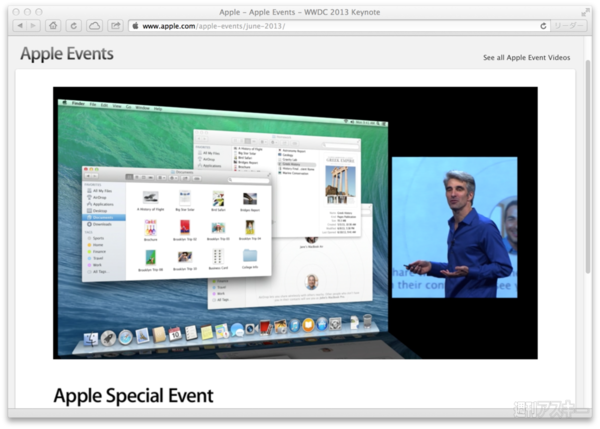Open the Home page via house icon
Image resolution: width=600 pixels, height=429 pixels.
(x=53, y=26)
